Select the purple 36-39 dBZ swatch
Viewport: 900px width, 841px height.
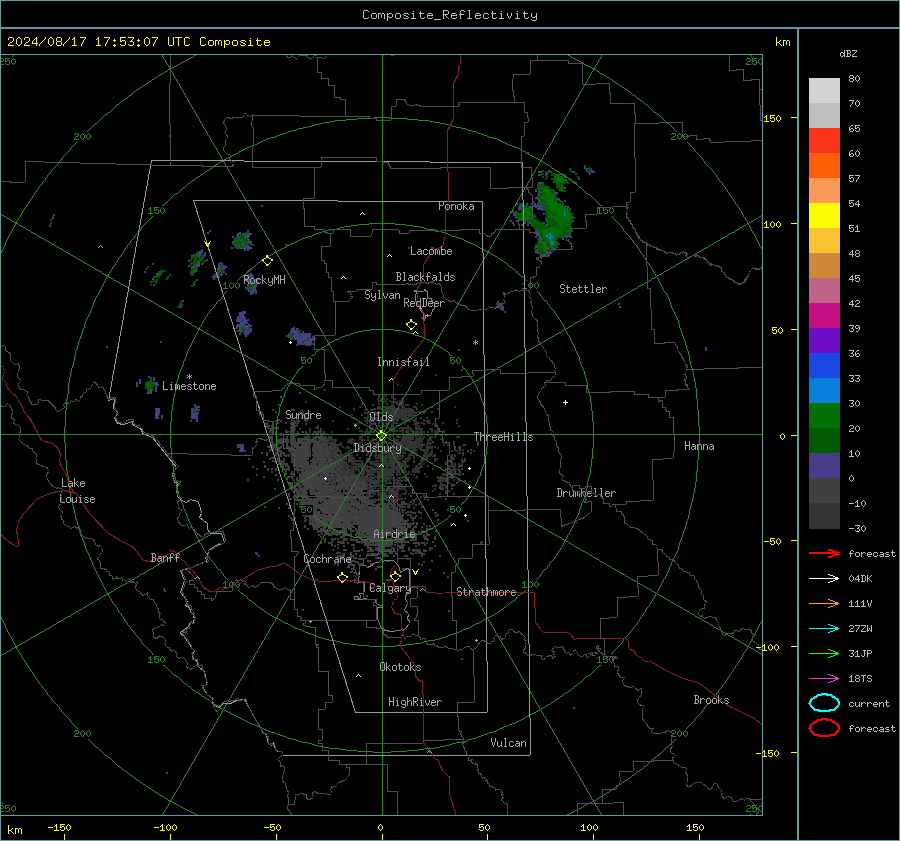tap(824, 341)
